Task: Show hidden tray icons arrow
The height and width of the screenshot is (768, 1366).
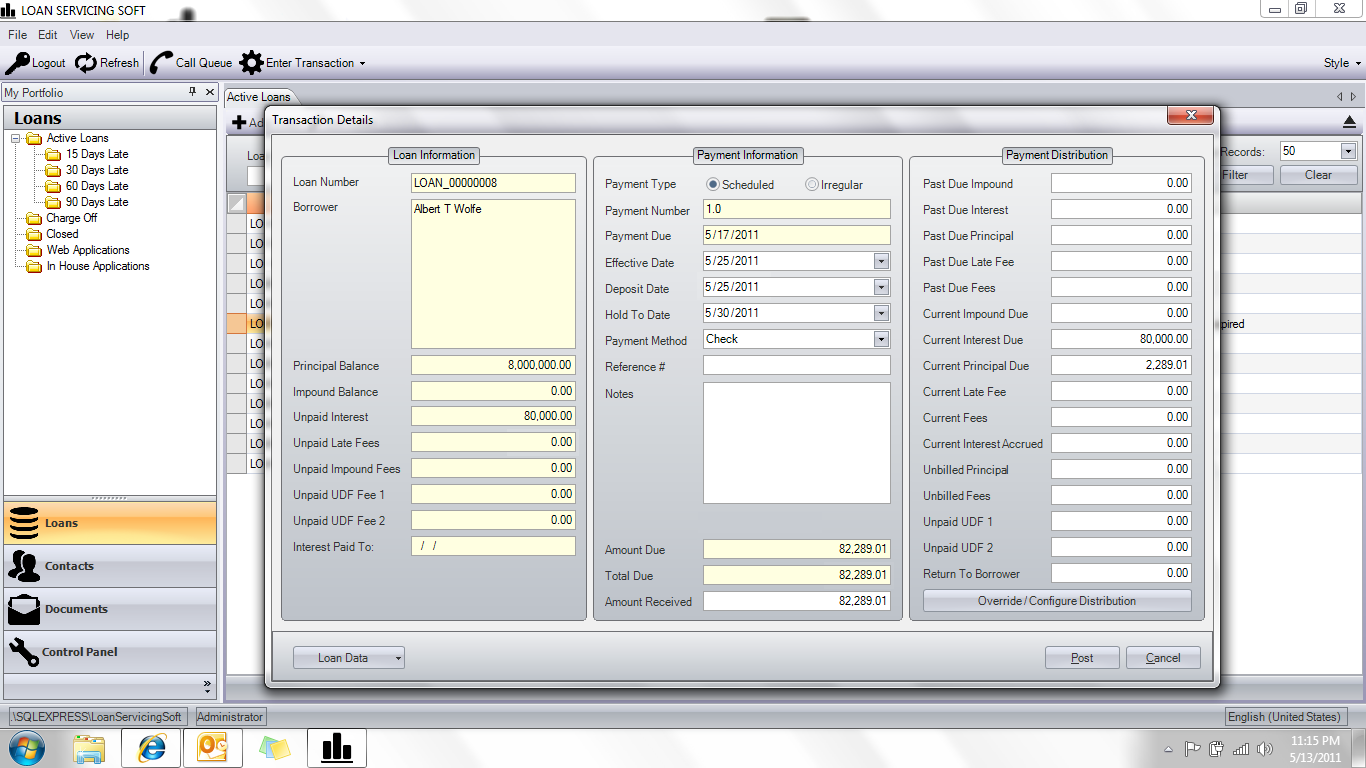Action: click(x=1169, y=749)
